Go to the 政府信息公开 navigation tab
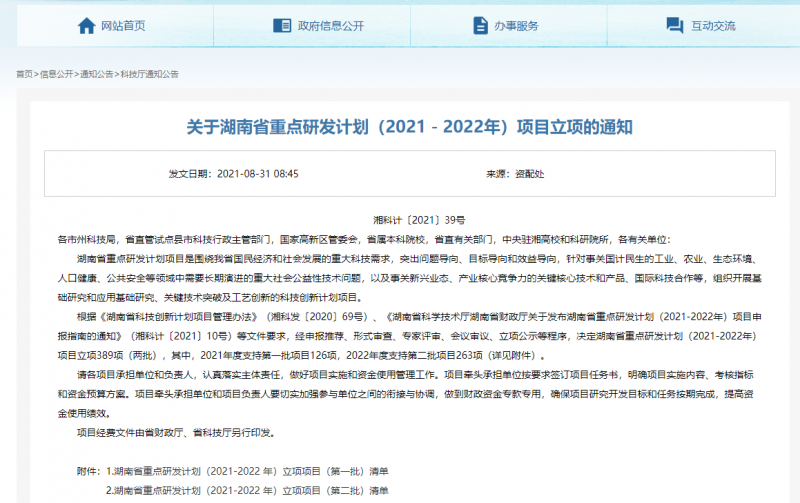Viewport: 800px width, 503px height. point(329,26)
